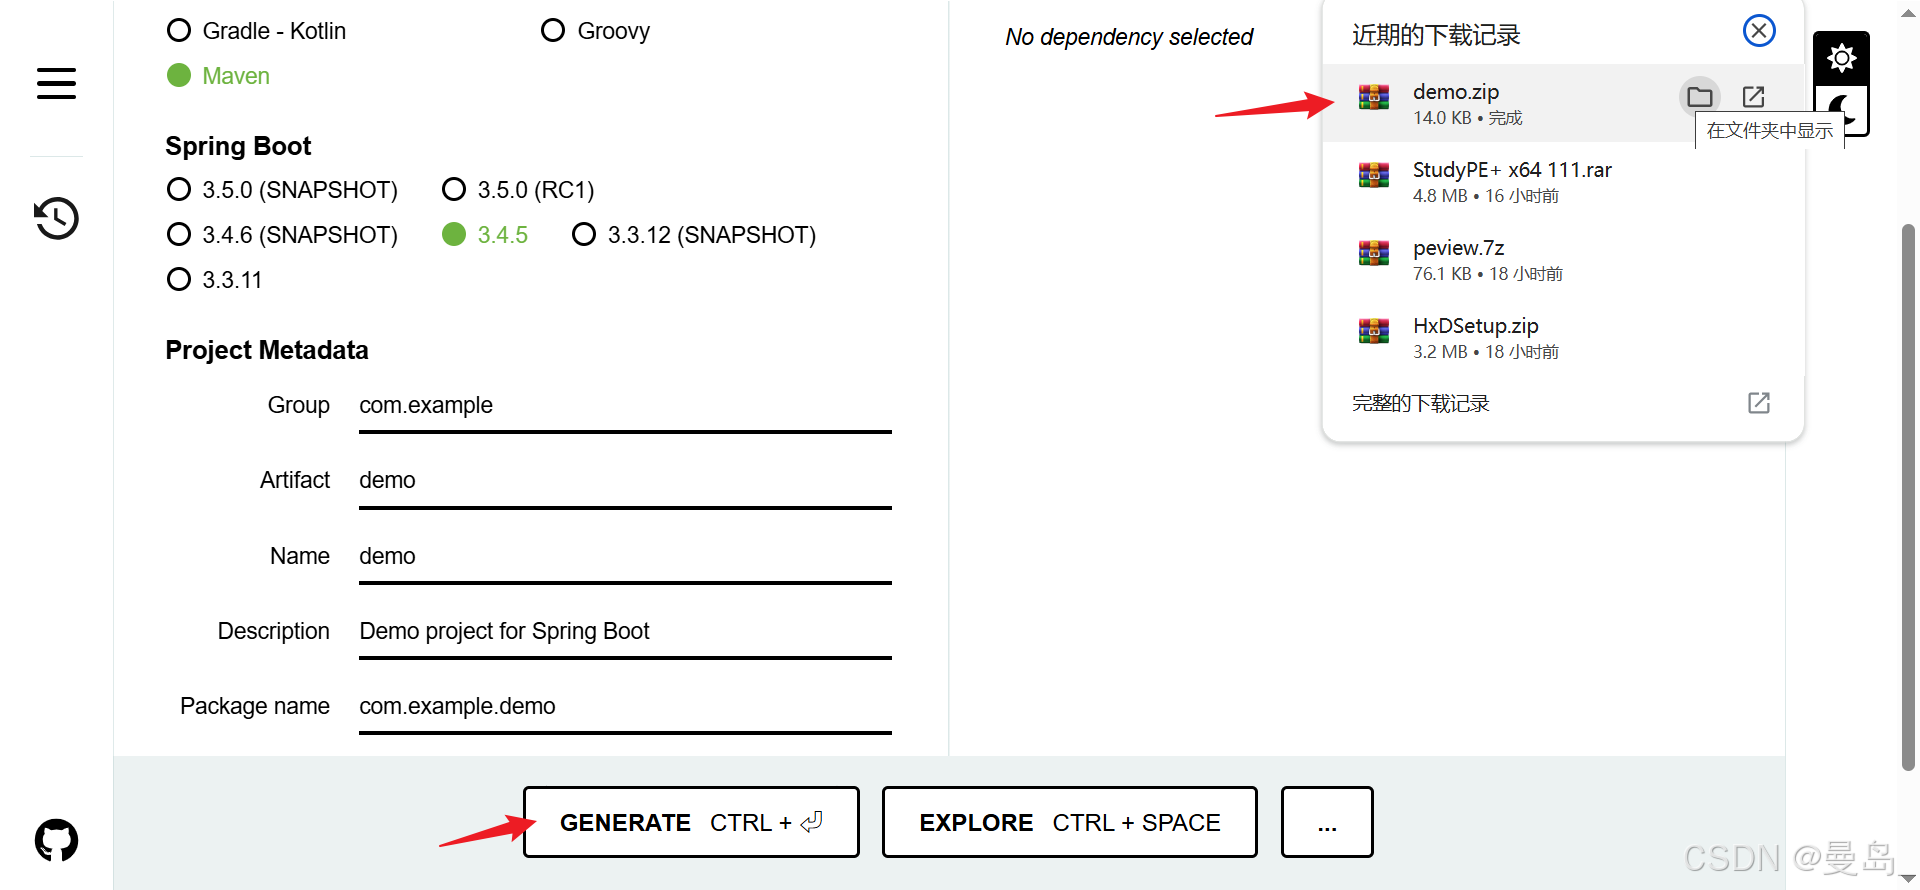Click the Project Metadata heading
This screenshot has width=1920, height=890.
267,350
